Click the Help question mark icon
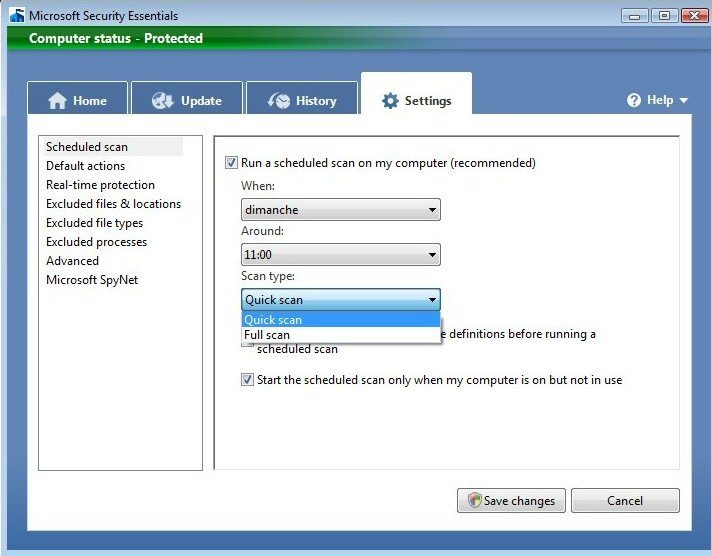This screenshot has height=556, width=712. [634, 100]
